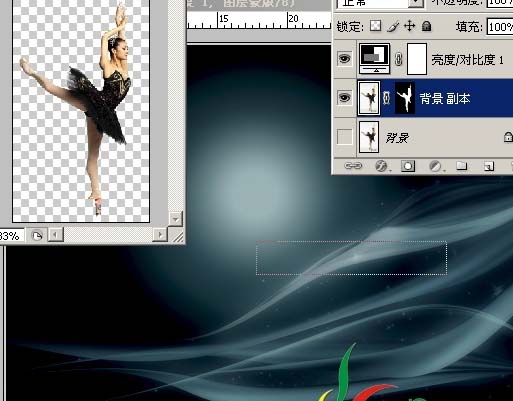513x401 pixels.
Task: Open the new adjustment layer menu icon
Action: click(435, 166)
